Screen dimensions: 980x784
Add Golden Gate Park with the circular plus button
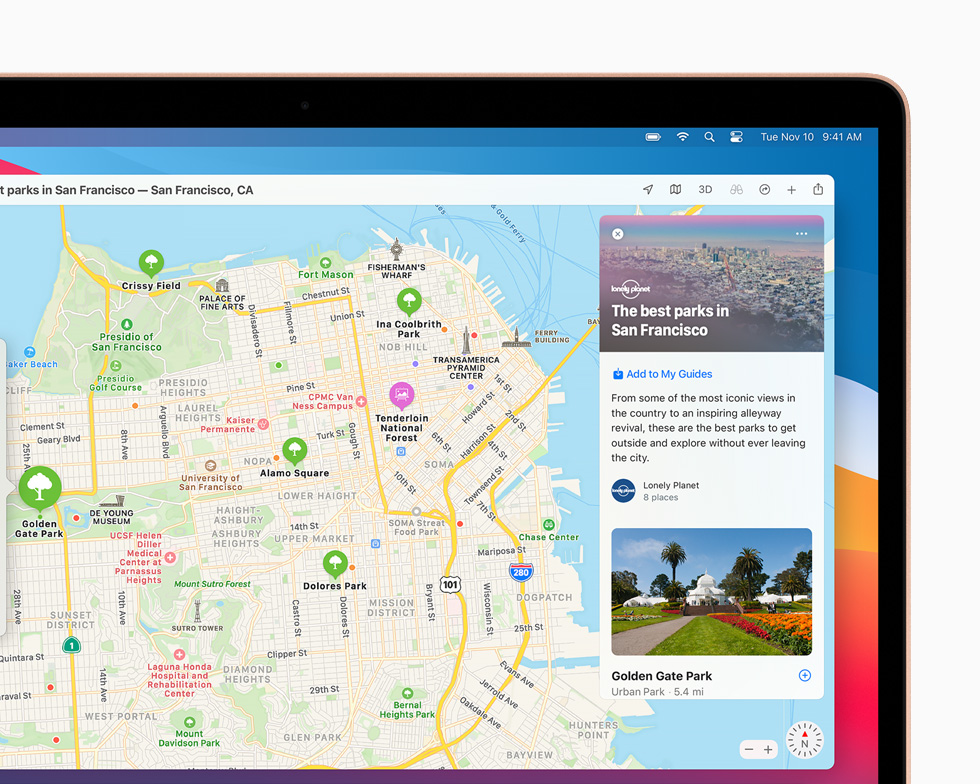click(x=804, y=675)
